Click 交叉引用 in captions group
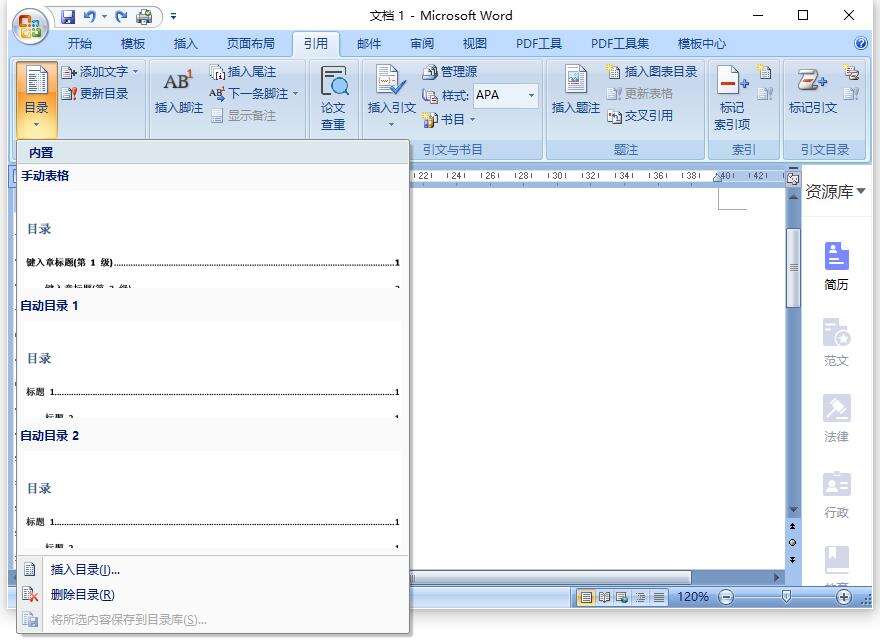The width and height of the screenshot is (880, 640). 640,116
